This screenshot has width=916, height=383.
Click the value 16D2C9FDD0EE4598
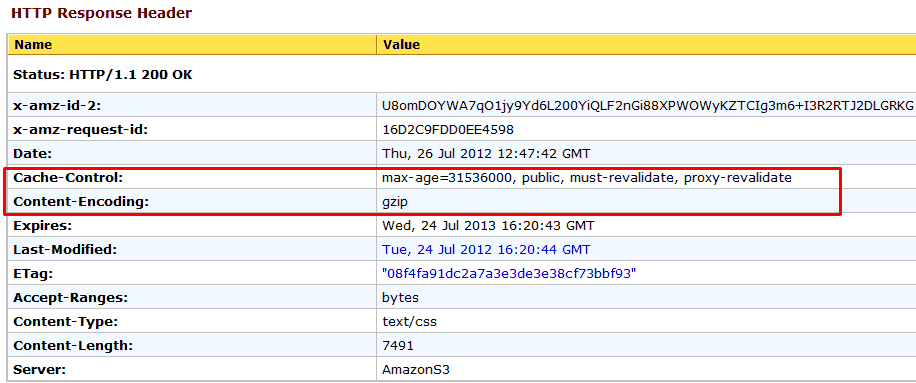(448, 130)
